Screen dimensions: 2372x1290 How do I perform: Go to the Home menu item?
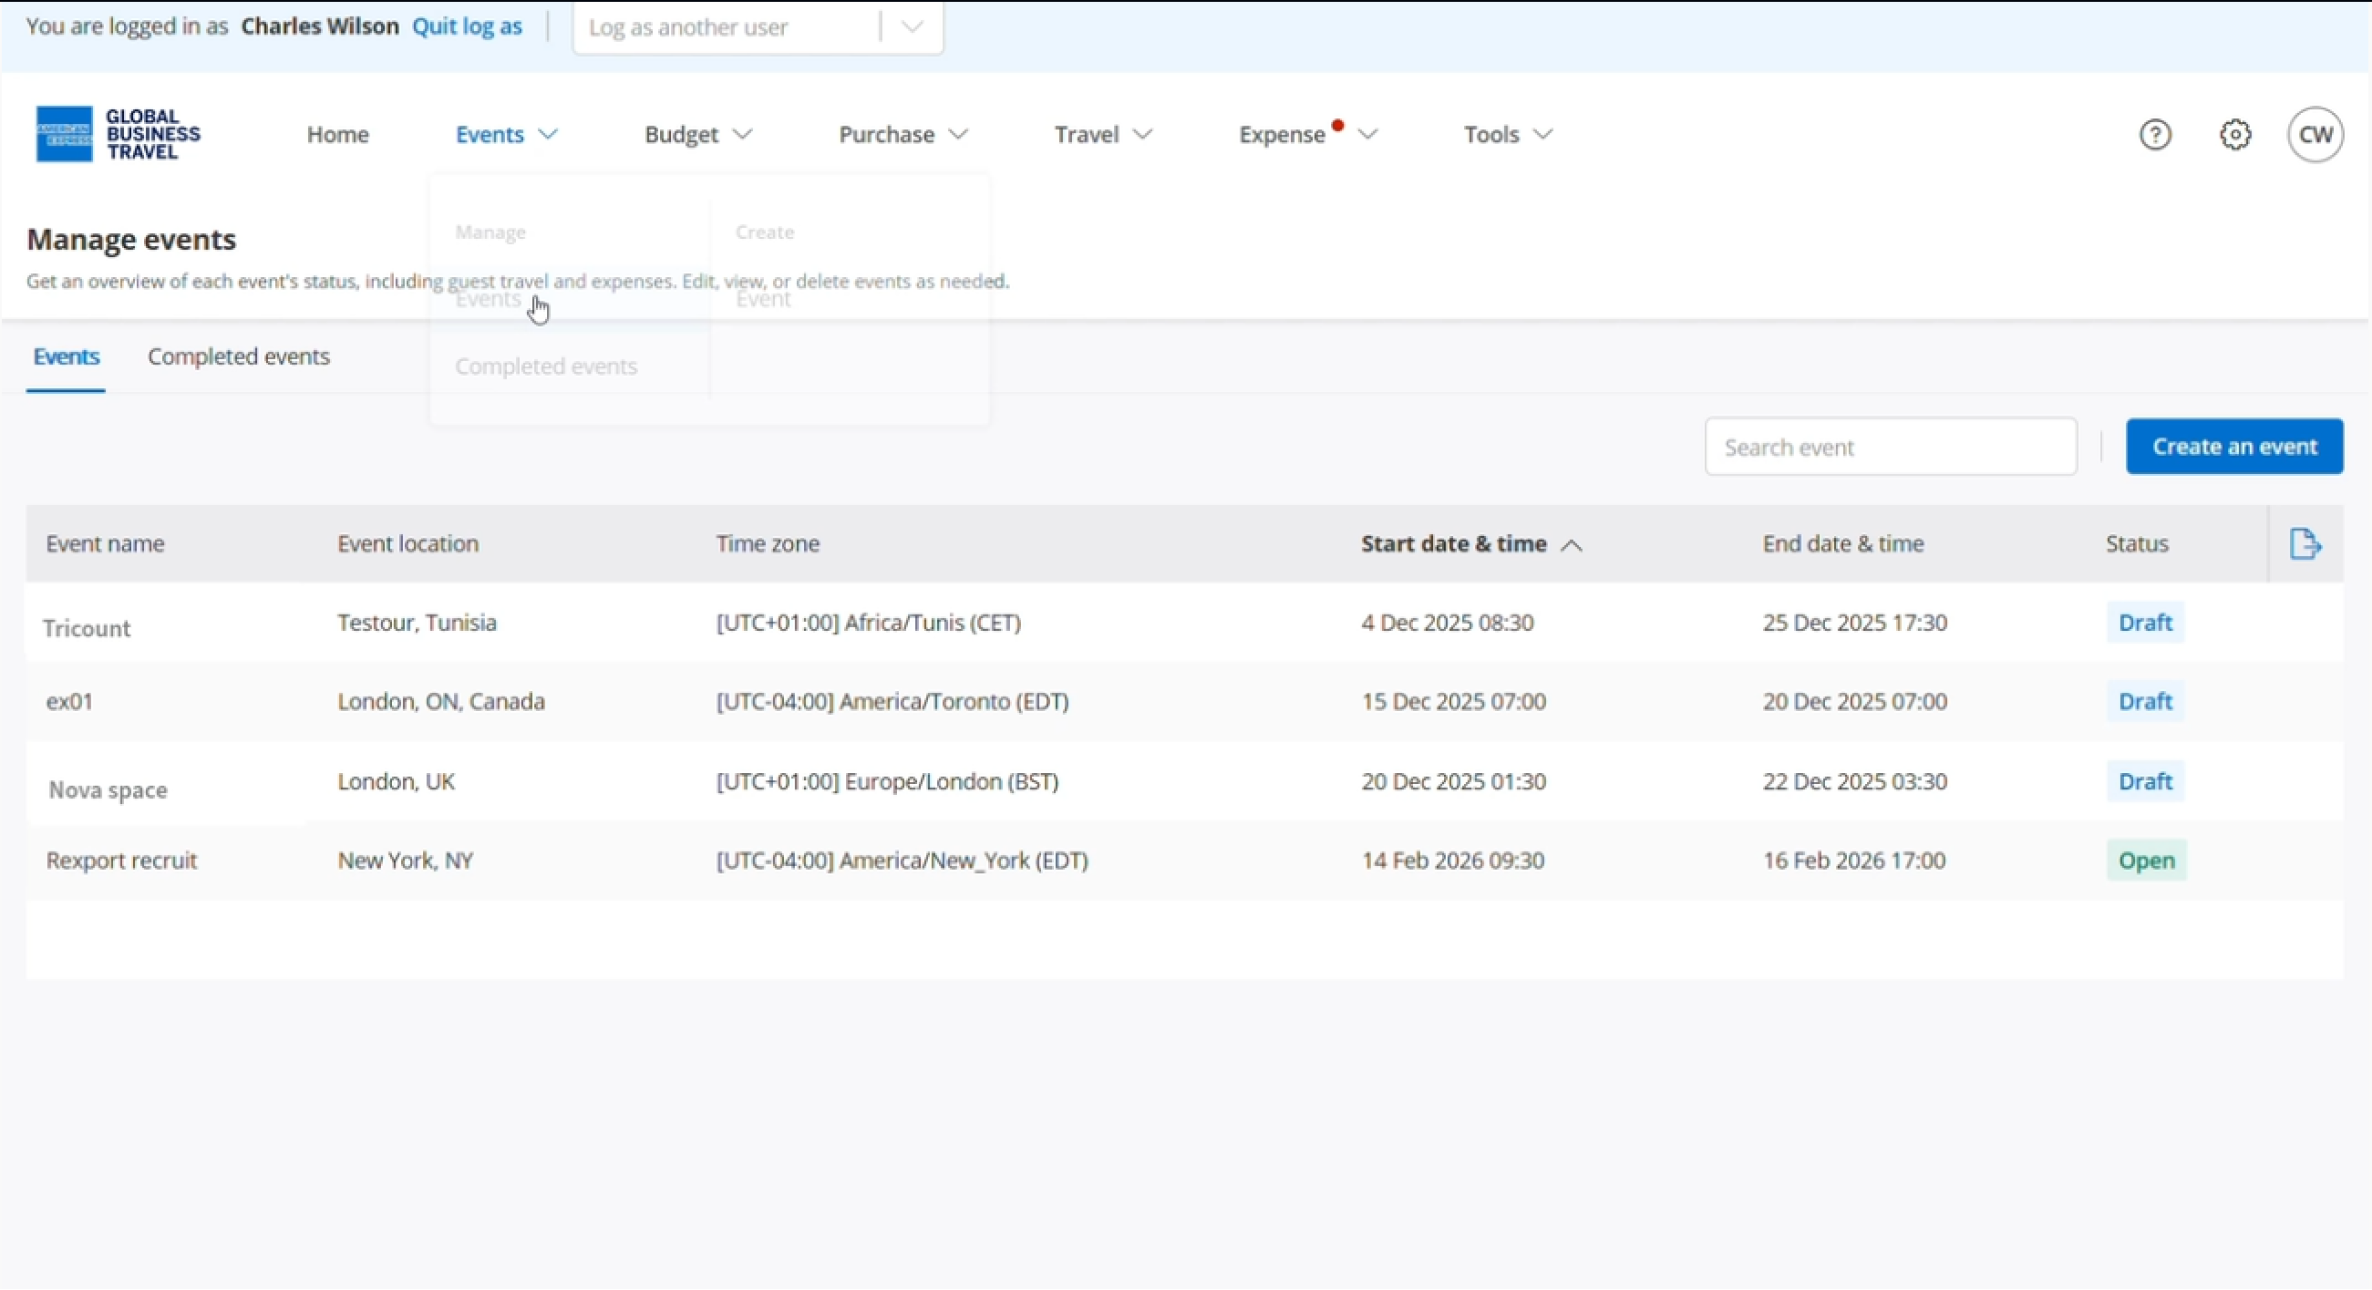click(337, 134)
